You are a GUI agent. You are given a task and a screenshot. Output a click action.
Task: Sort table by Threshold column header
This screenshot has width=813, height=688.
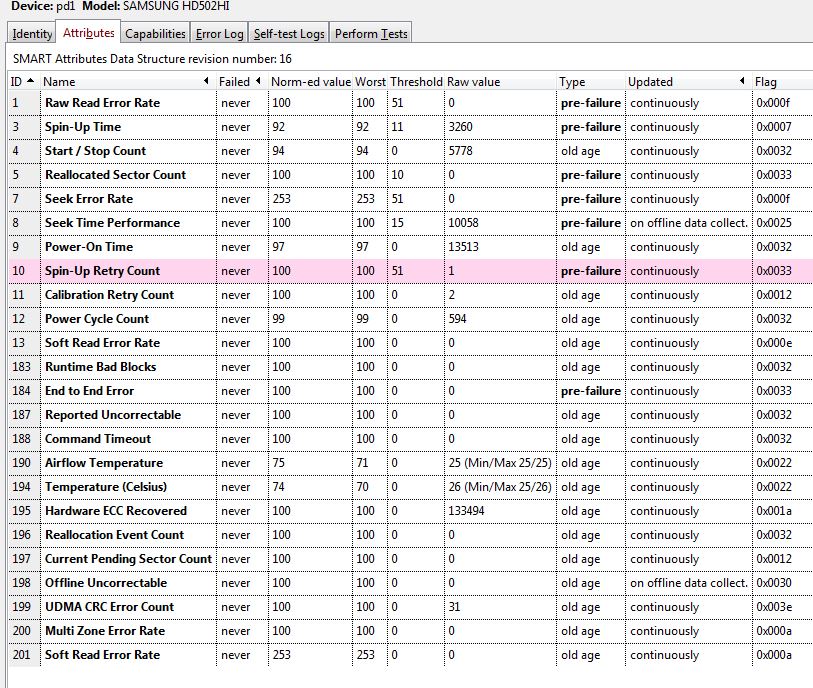[x=415, y=81]
